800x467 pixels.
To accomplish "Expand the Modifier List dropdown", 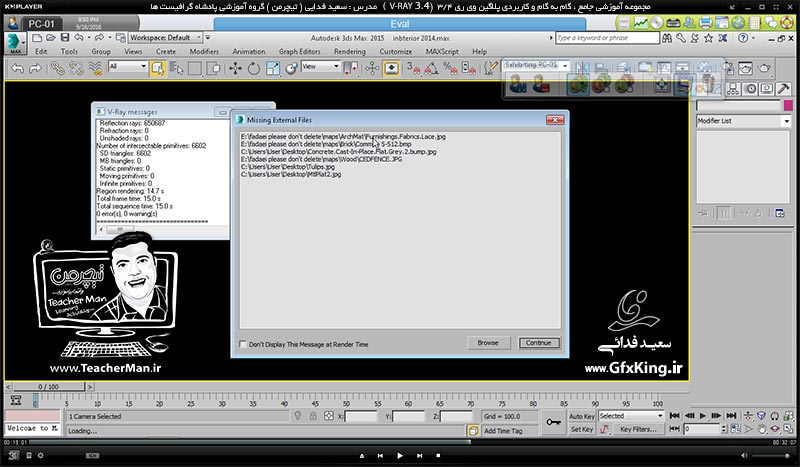I will click(744, 121).
